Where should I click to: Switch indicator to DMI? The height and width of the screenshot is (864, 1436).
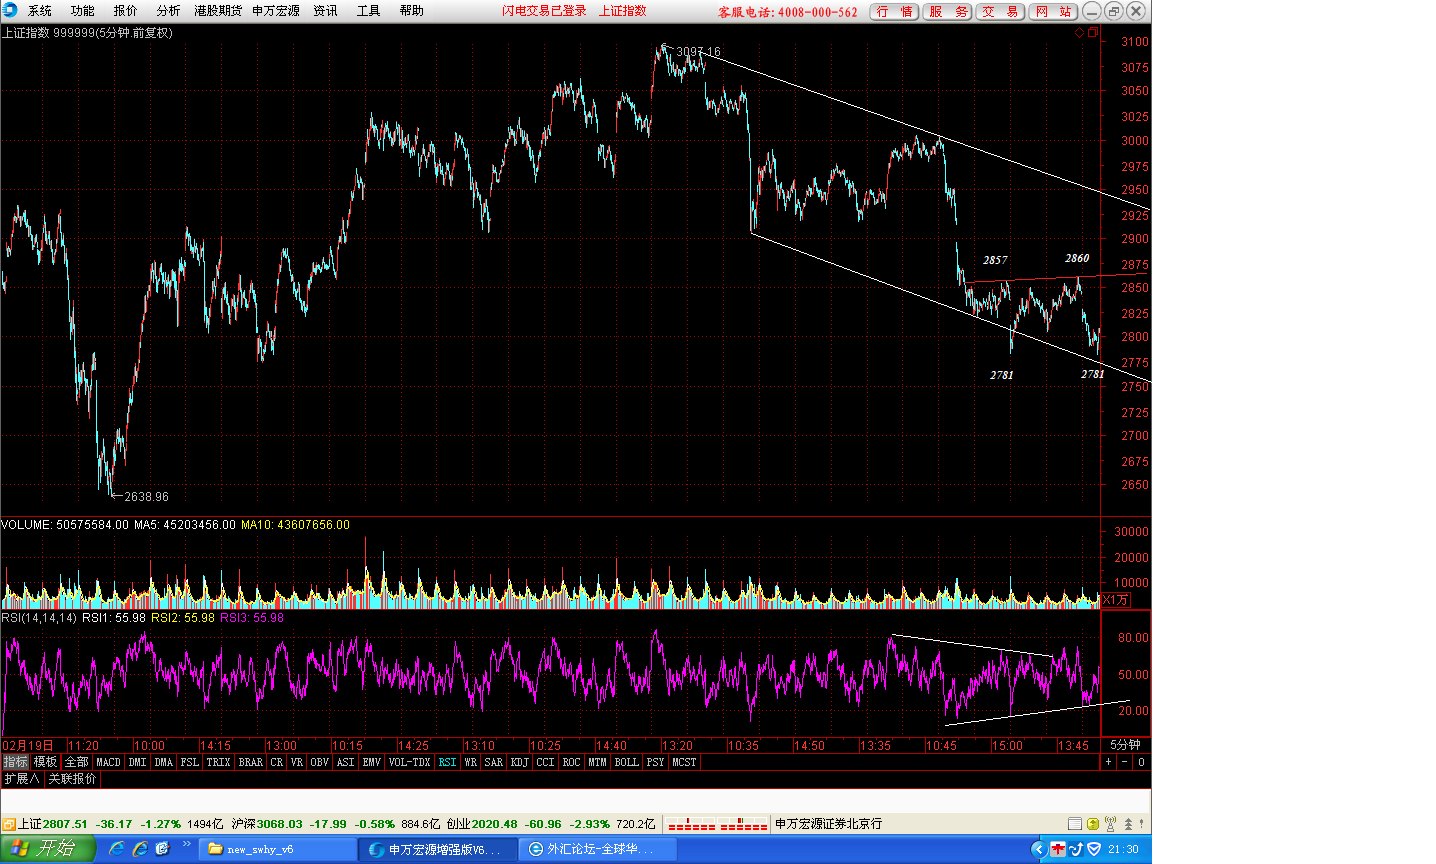tap(138, 762)
